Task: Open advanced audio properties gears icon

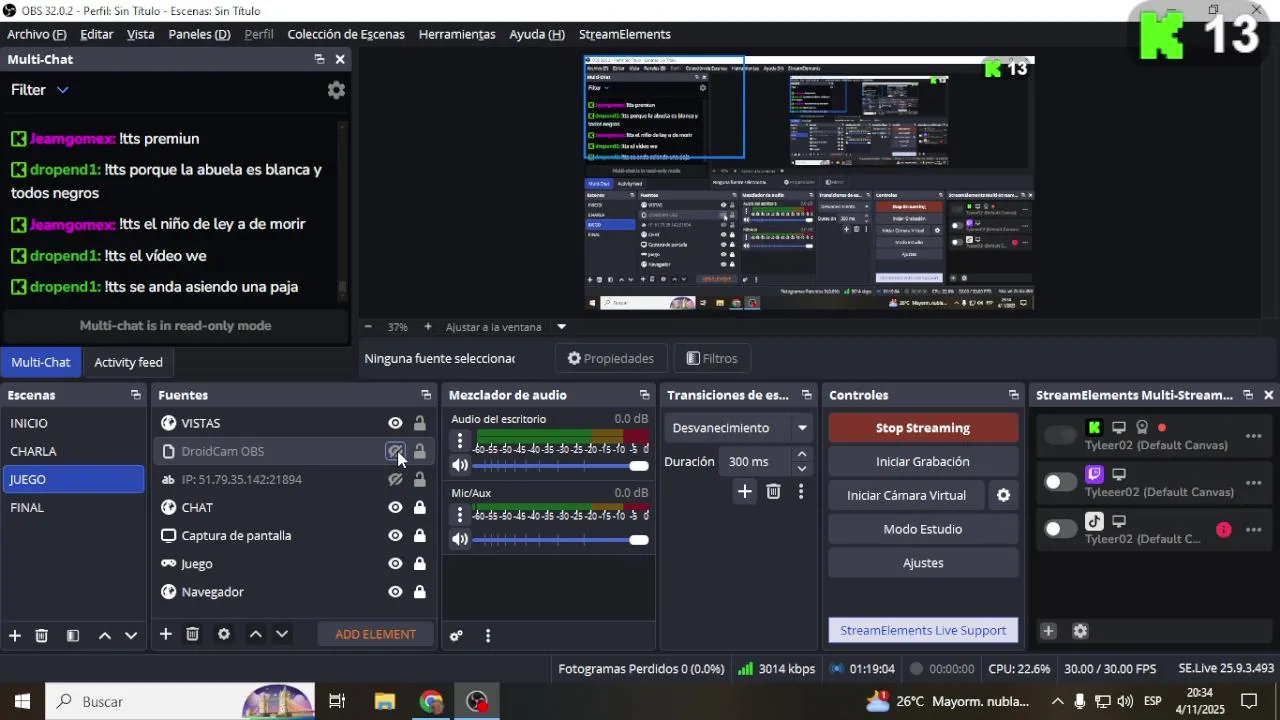Action: tap(456, 635)
